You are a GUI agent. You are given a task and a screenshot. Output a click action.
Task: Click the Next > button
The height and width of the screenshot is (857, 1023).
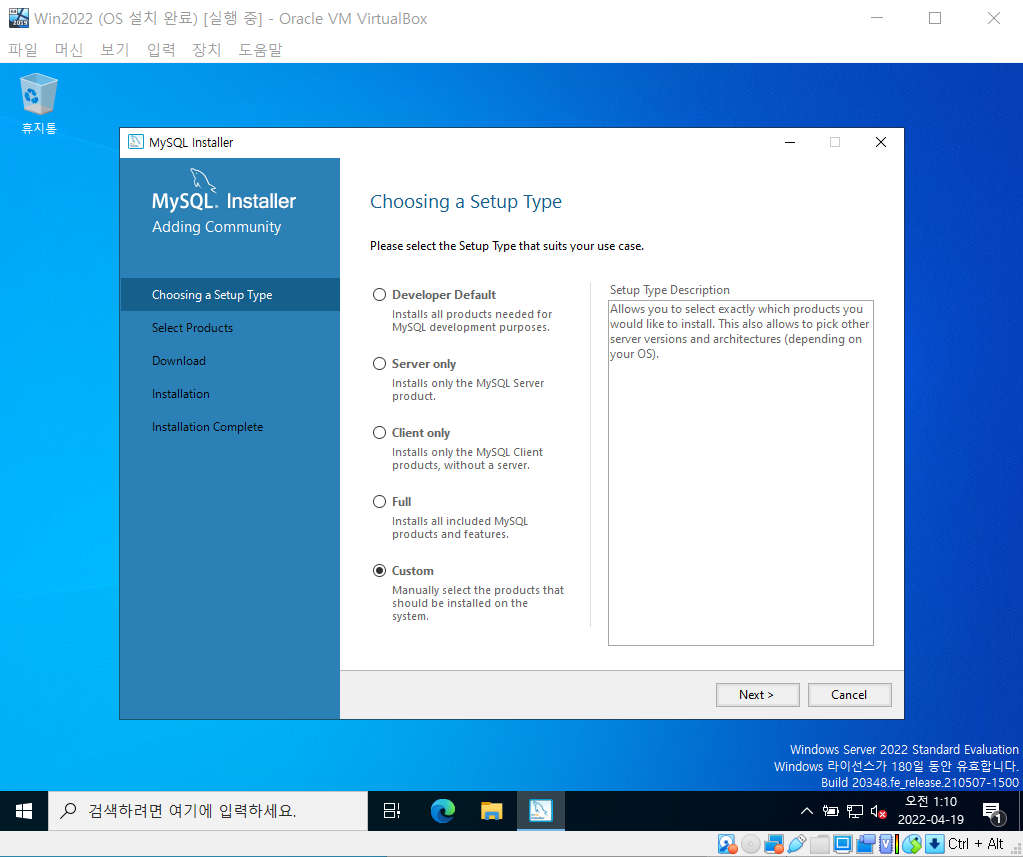(x=757, y=695)
